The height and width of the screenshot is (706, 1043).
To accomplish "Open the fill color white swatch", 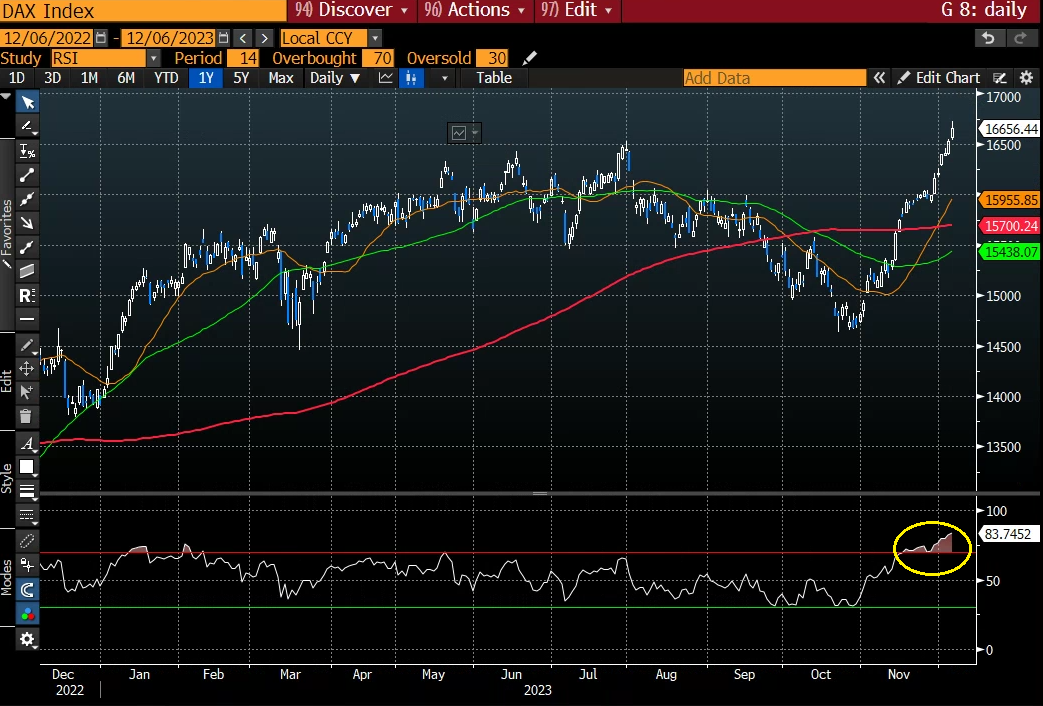I will 27,467.
